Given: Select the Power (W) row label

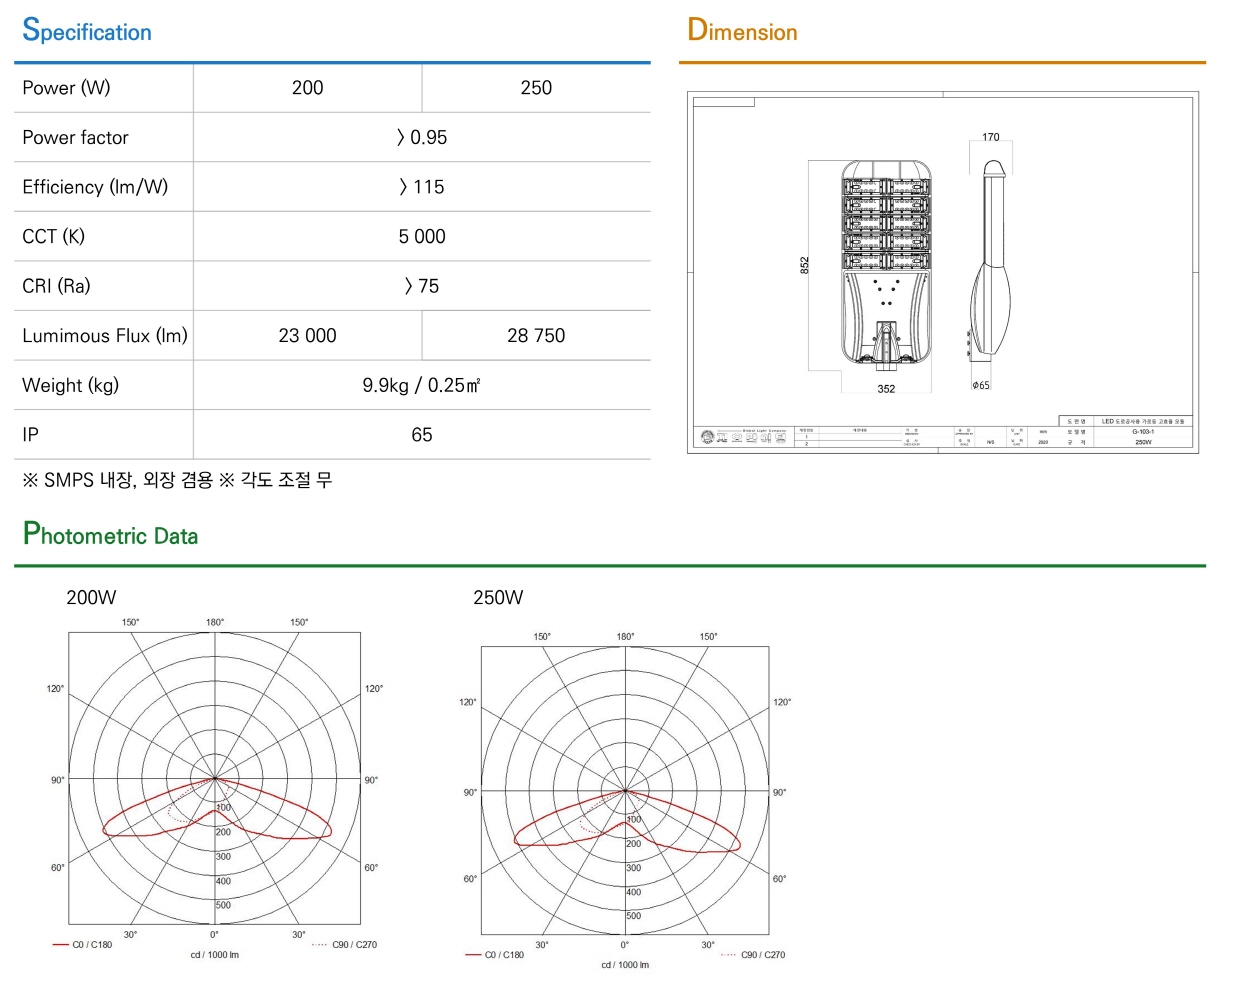Looking at the screenshot, I should 66,88.
